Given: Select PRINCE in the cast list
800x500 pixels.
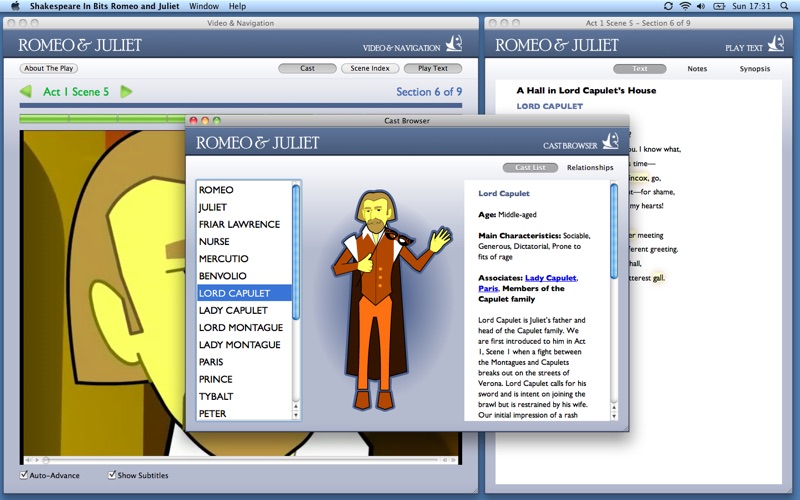Looking at the screenshot, I should (244, 379).
